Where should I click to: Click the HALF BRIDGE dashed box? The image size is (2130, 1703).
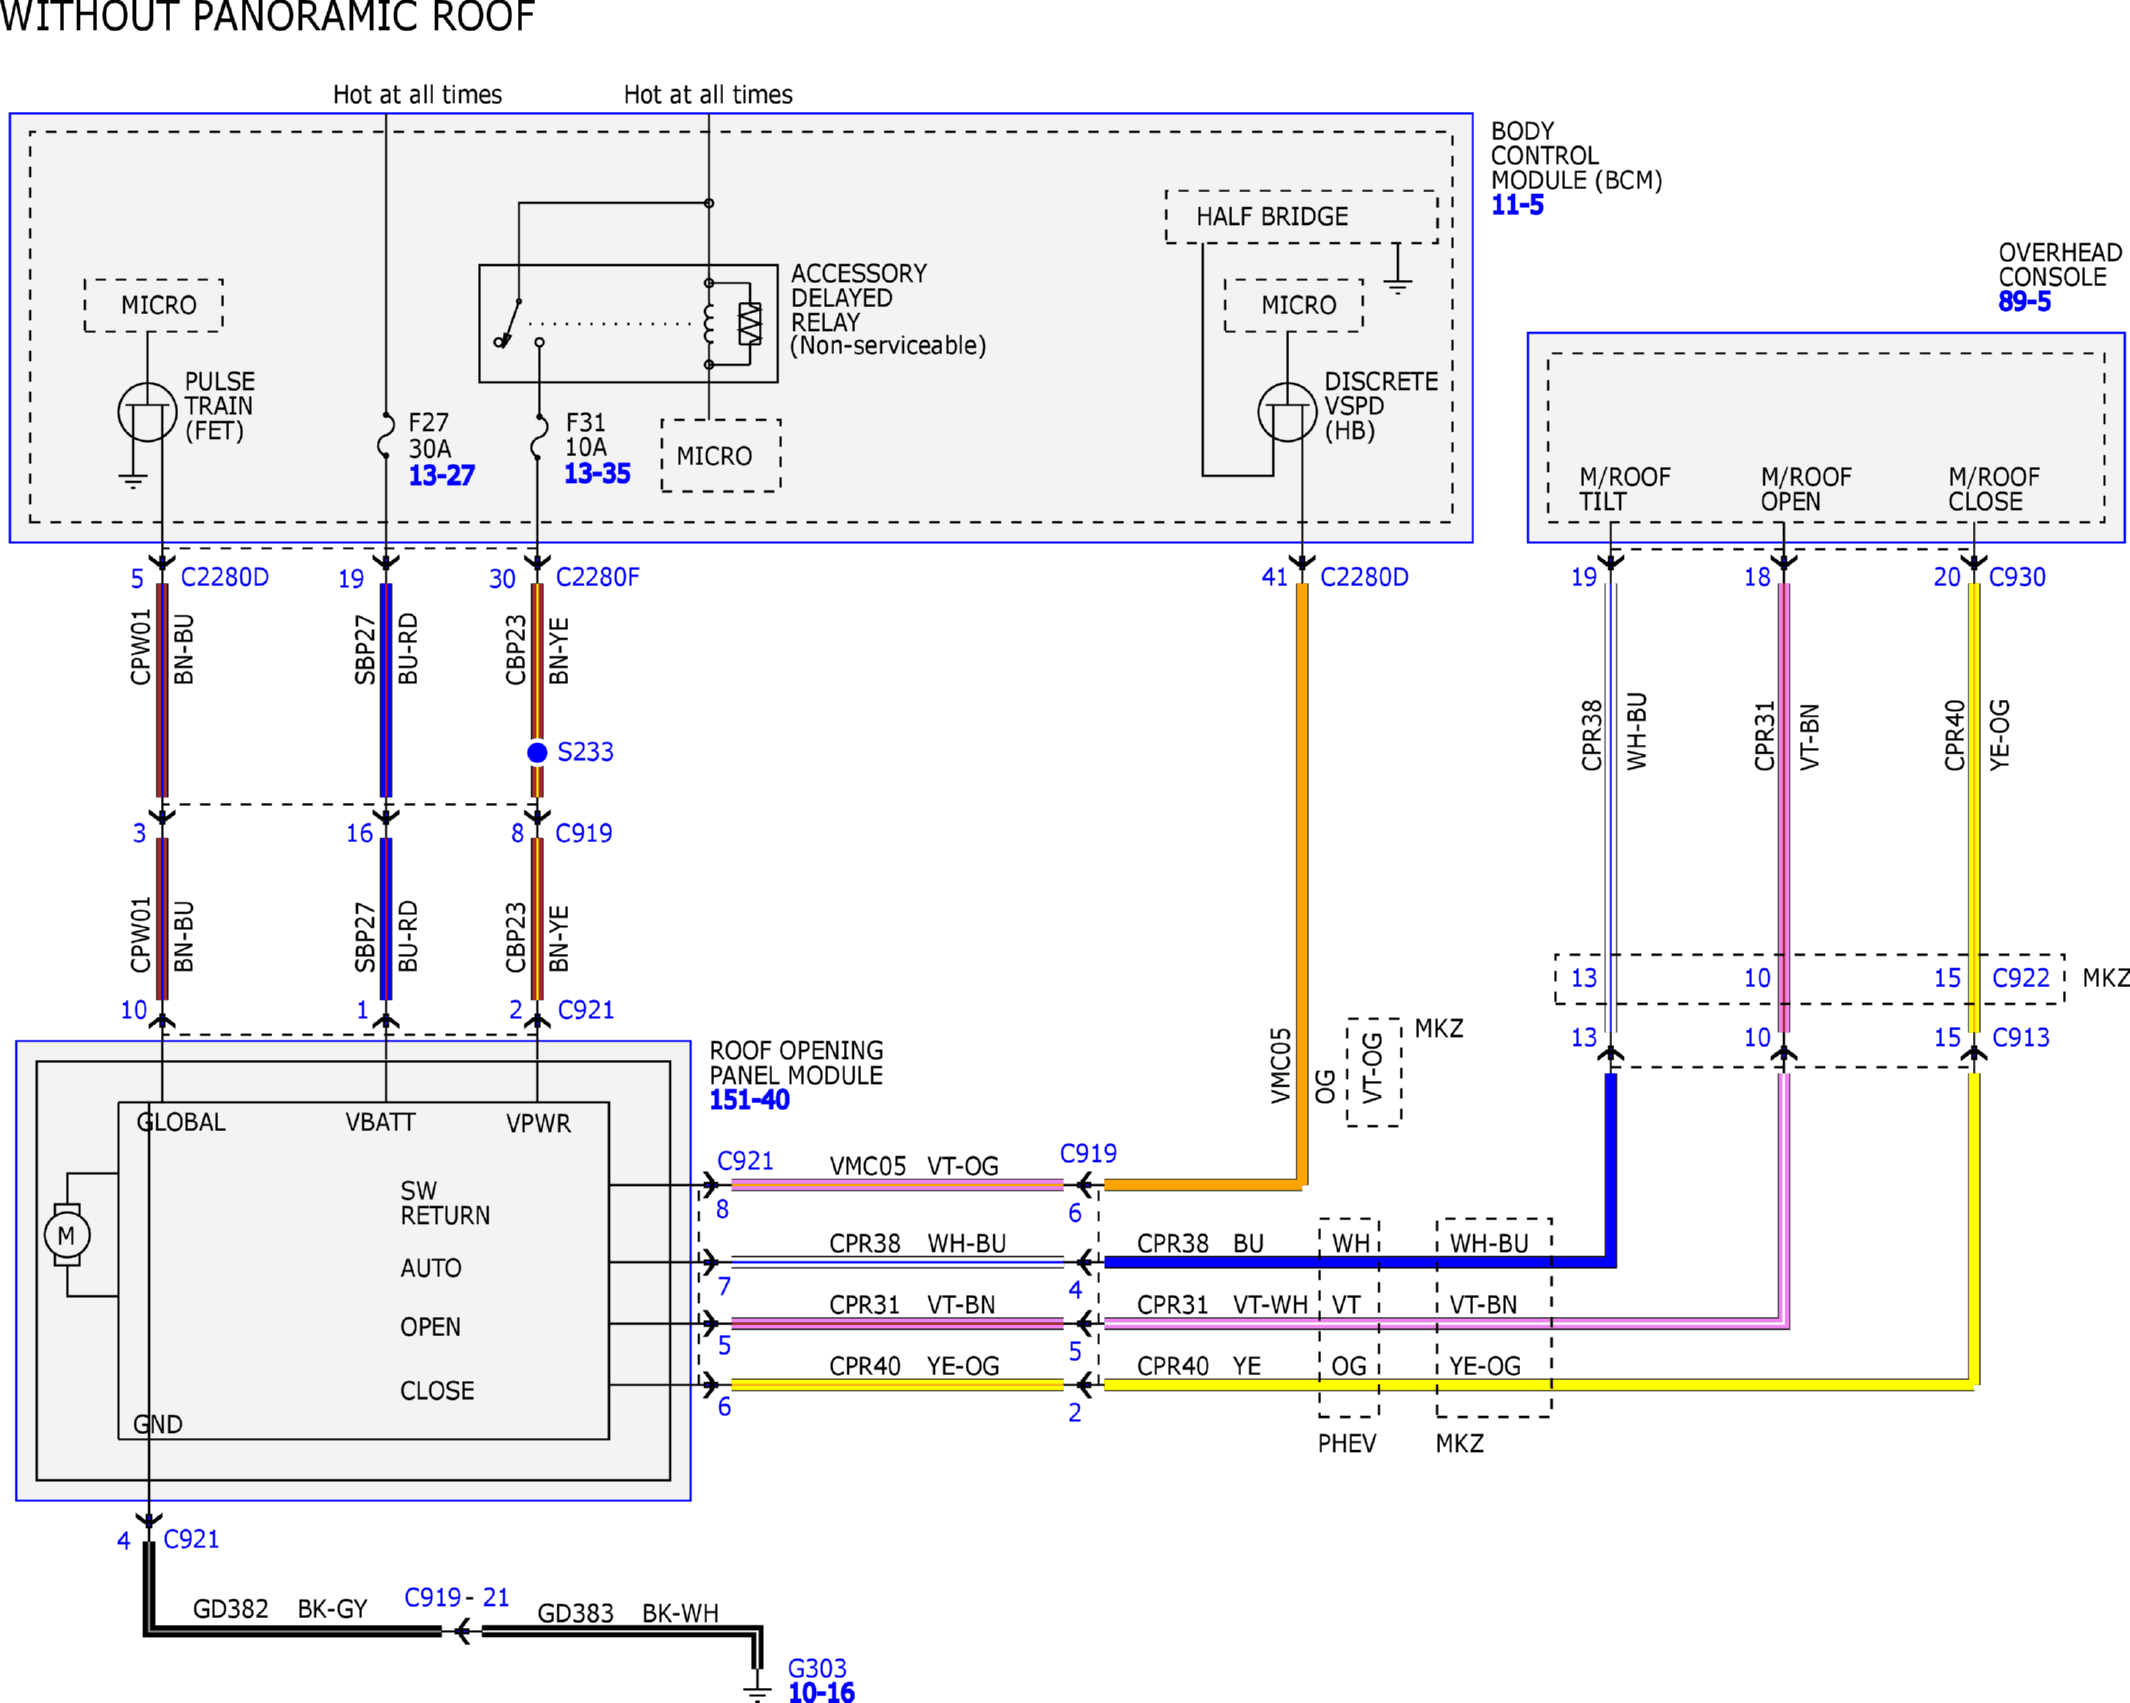tap(1301, 217)
